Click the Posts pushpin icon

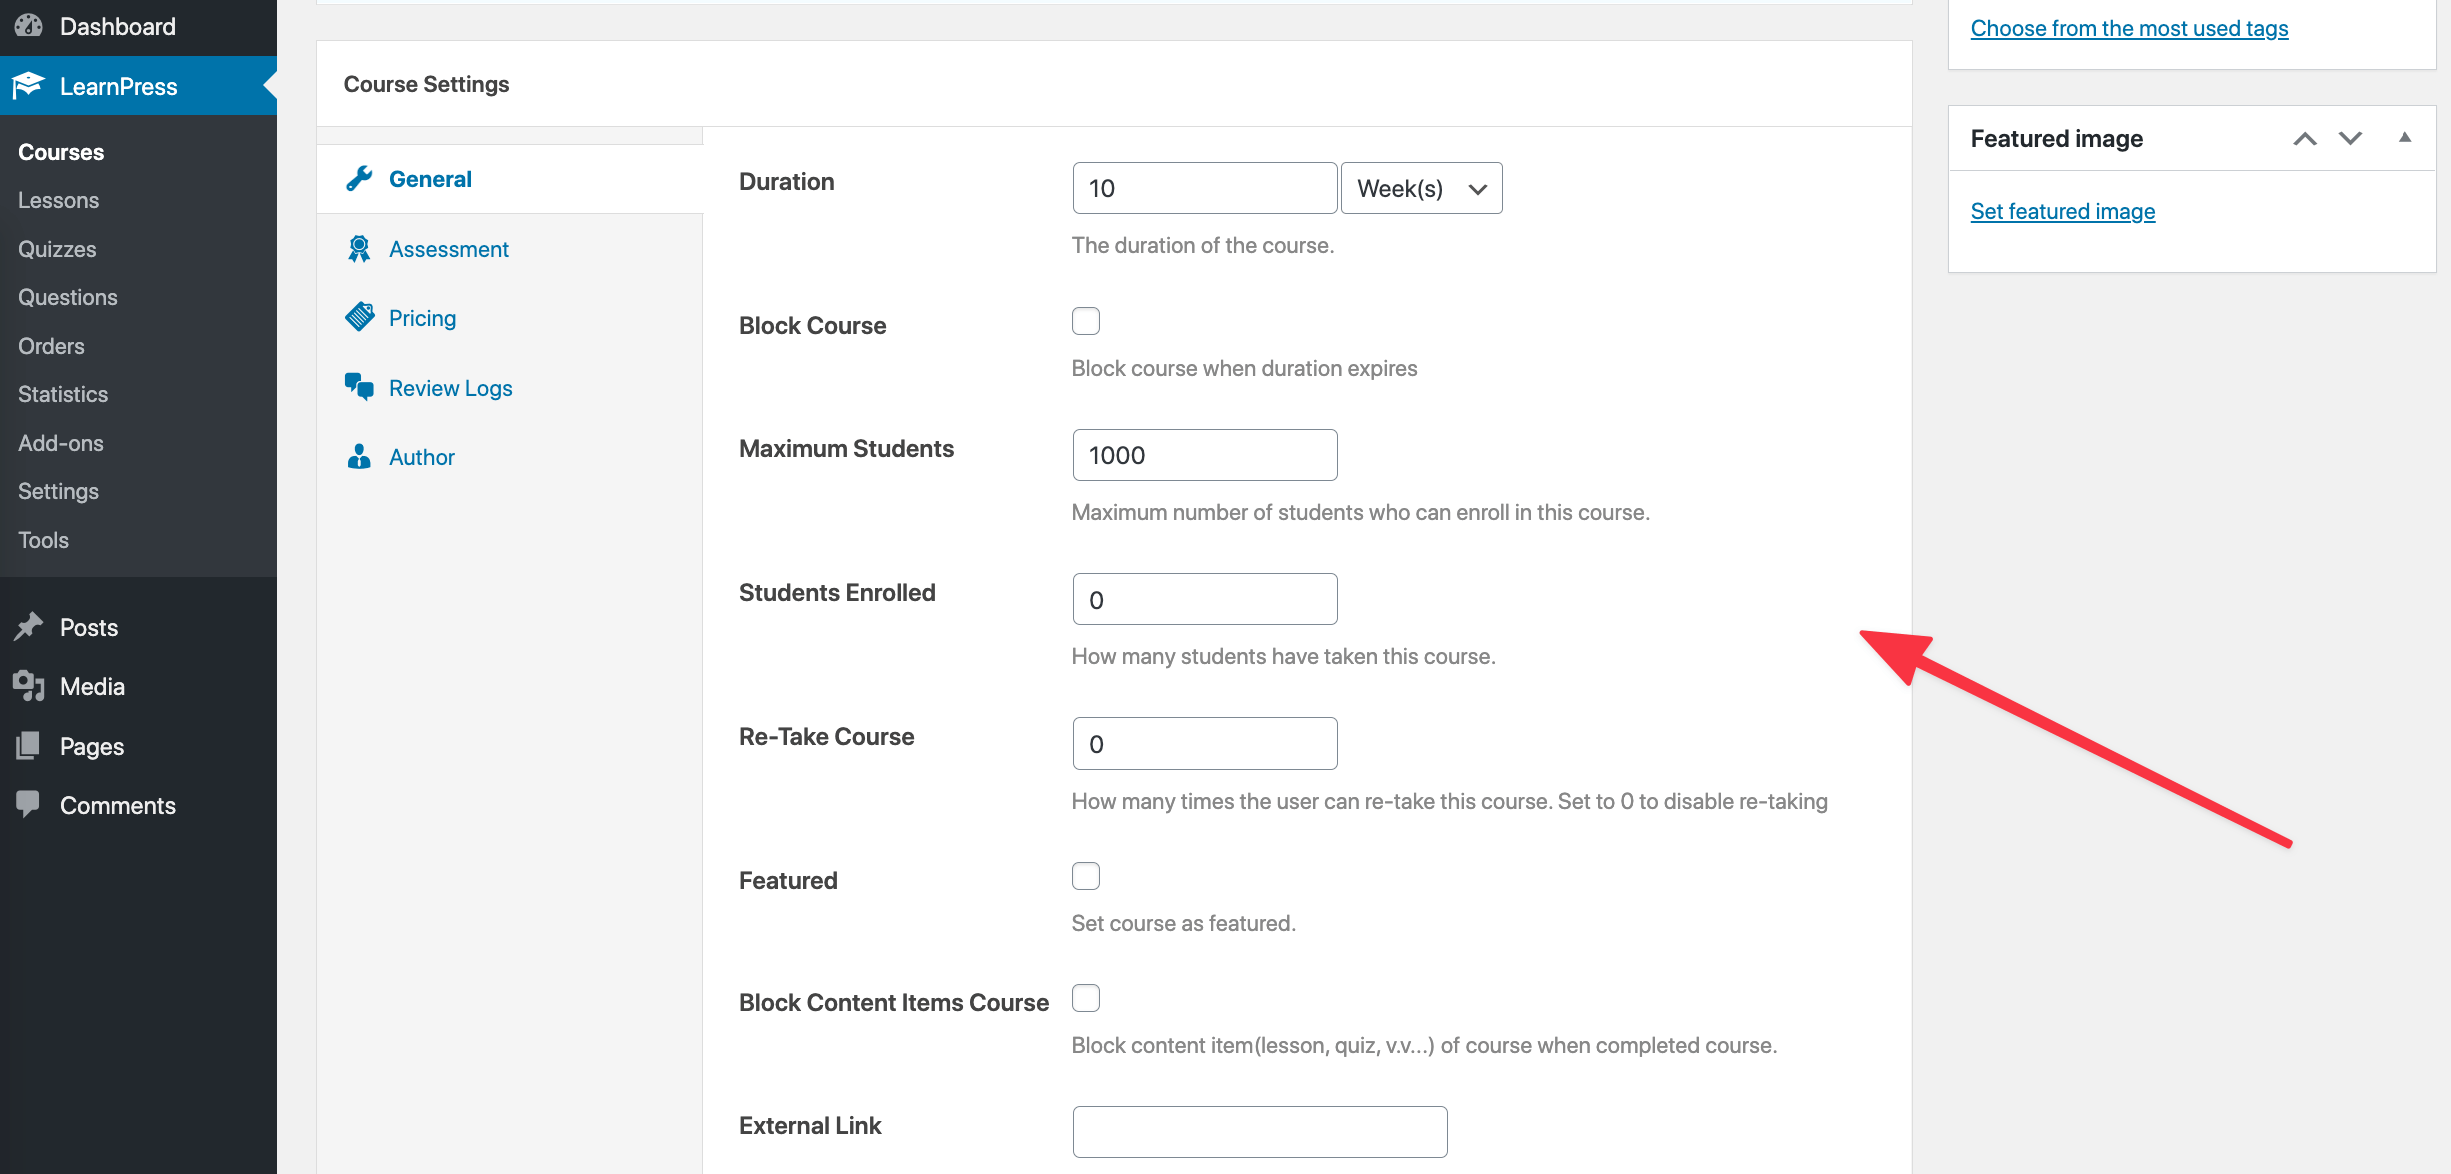29,627
